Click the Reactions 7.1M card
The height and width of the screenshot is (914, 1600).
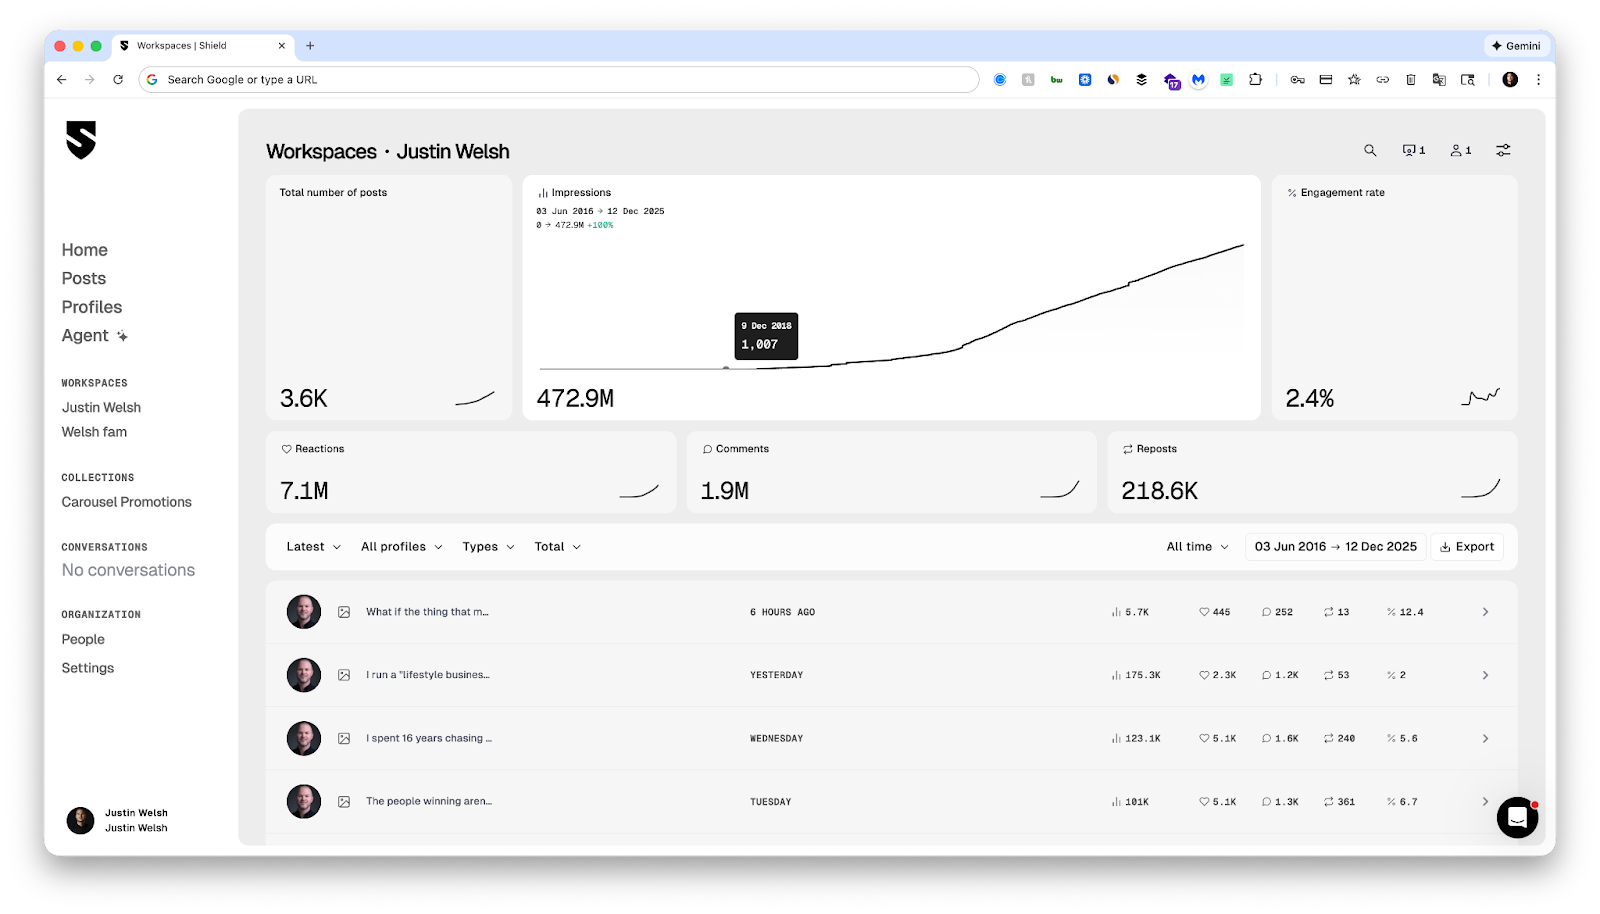pyautogui.click(x=470, y=472)
